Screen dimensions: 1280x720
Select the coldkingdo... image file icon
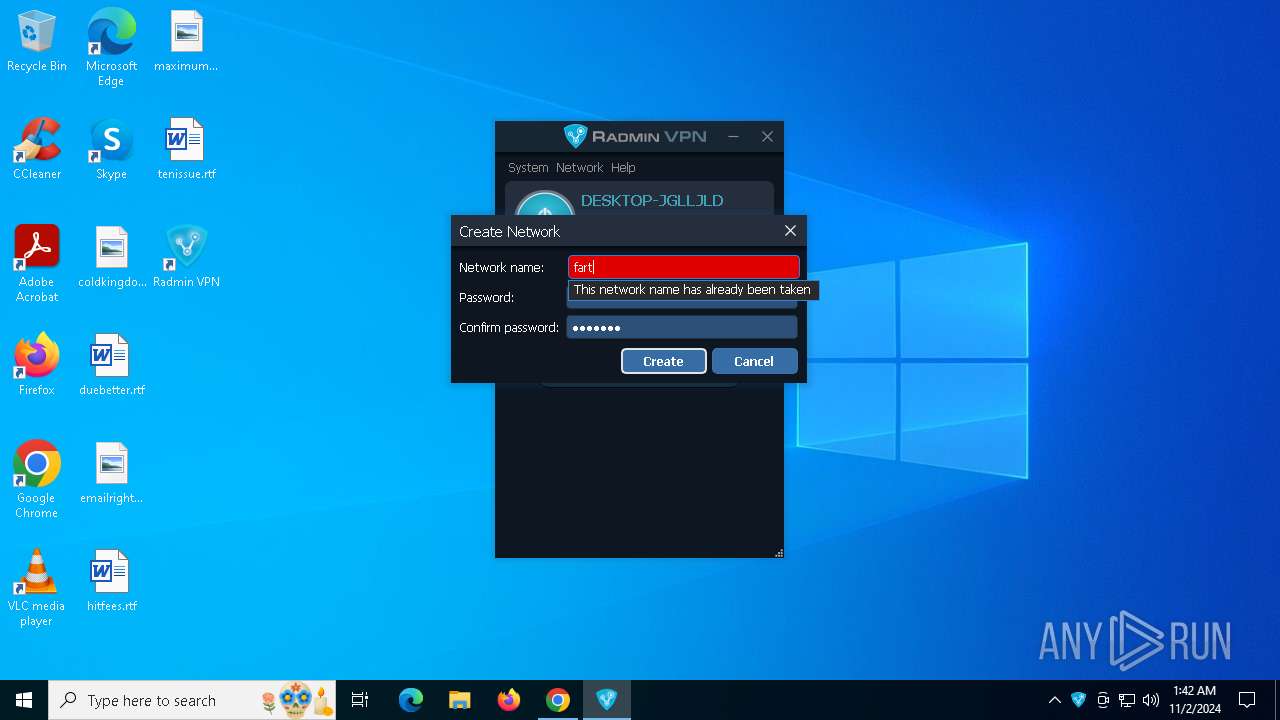(x=111, y=258)
